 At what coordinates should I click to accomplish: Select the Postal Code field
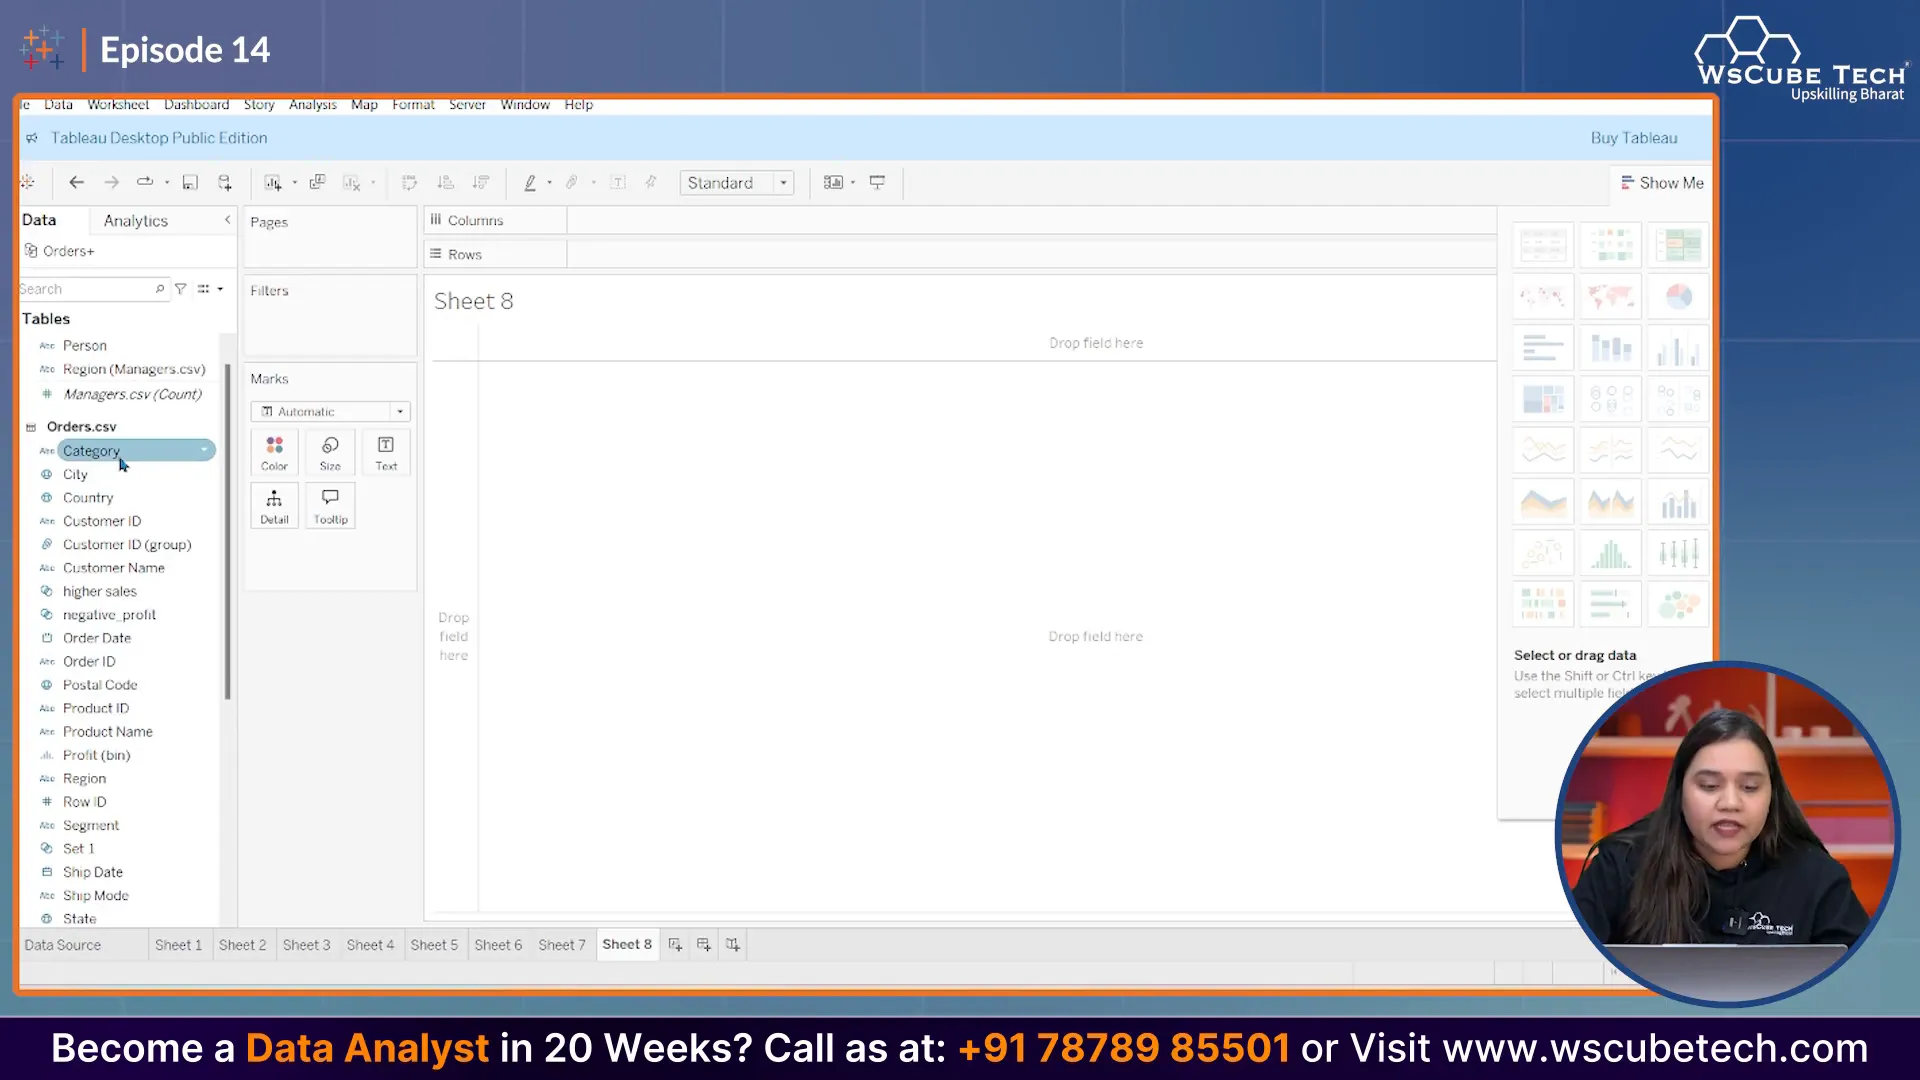100,685
